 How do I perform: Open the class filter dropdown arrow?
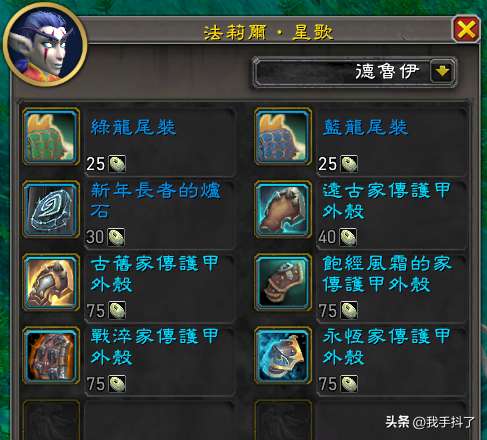(x=442, y=71)
